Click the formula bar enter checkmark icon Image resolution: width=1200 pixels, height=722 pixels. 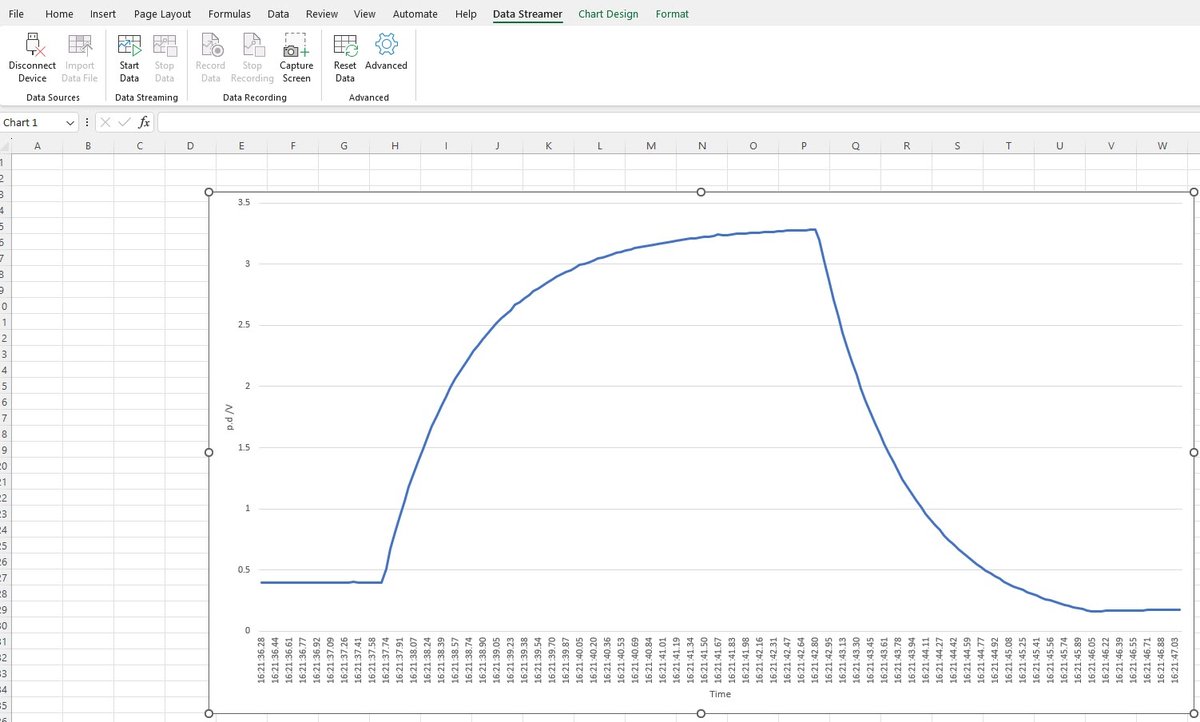[x=124, y=122]
